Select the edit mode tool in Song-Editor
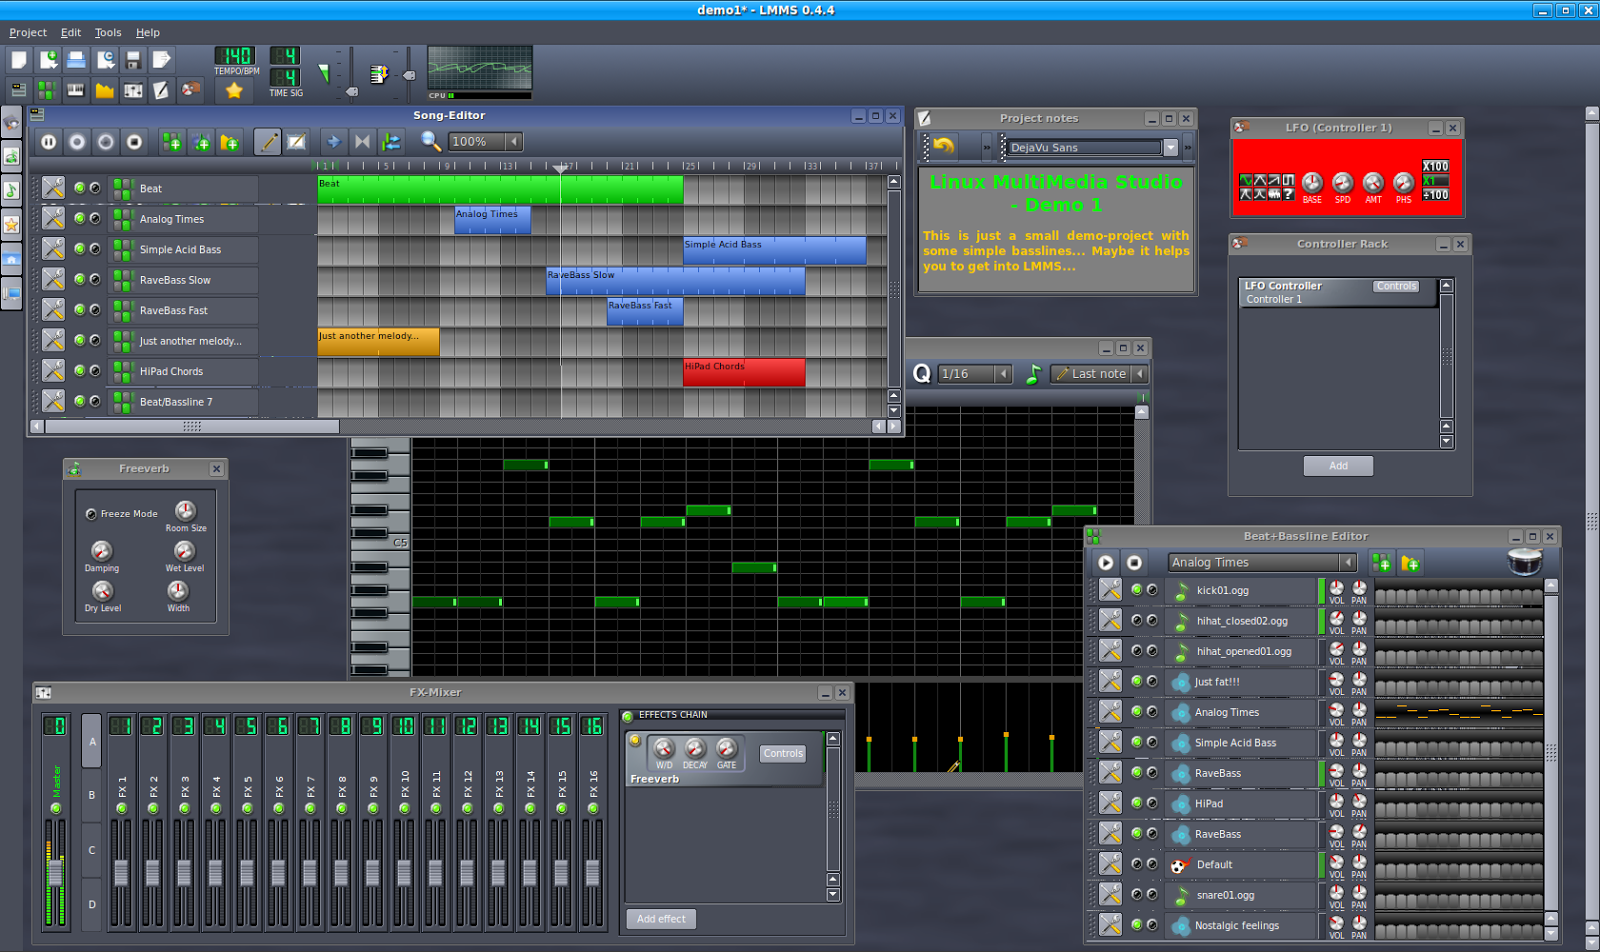 pos(297,141)
